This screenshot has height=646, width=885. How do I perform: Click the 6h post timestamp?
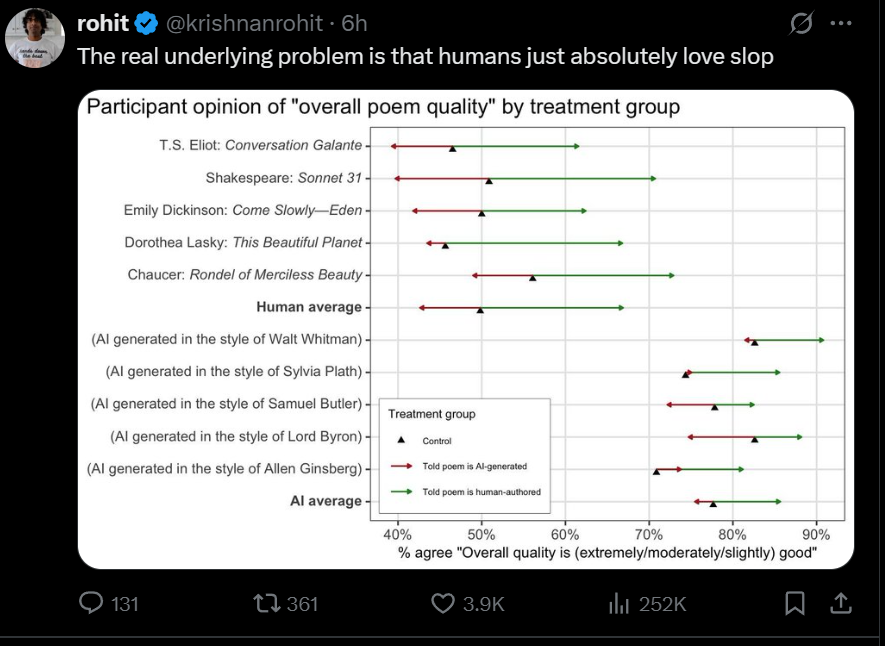[x=355, y=23]
